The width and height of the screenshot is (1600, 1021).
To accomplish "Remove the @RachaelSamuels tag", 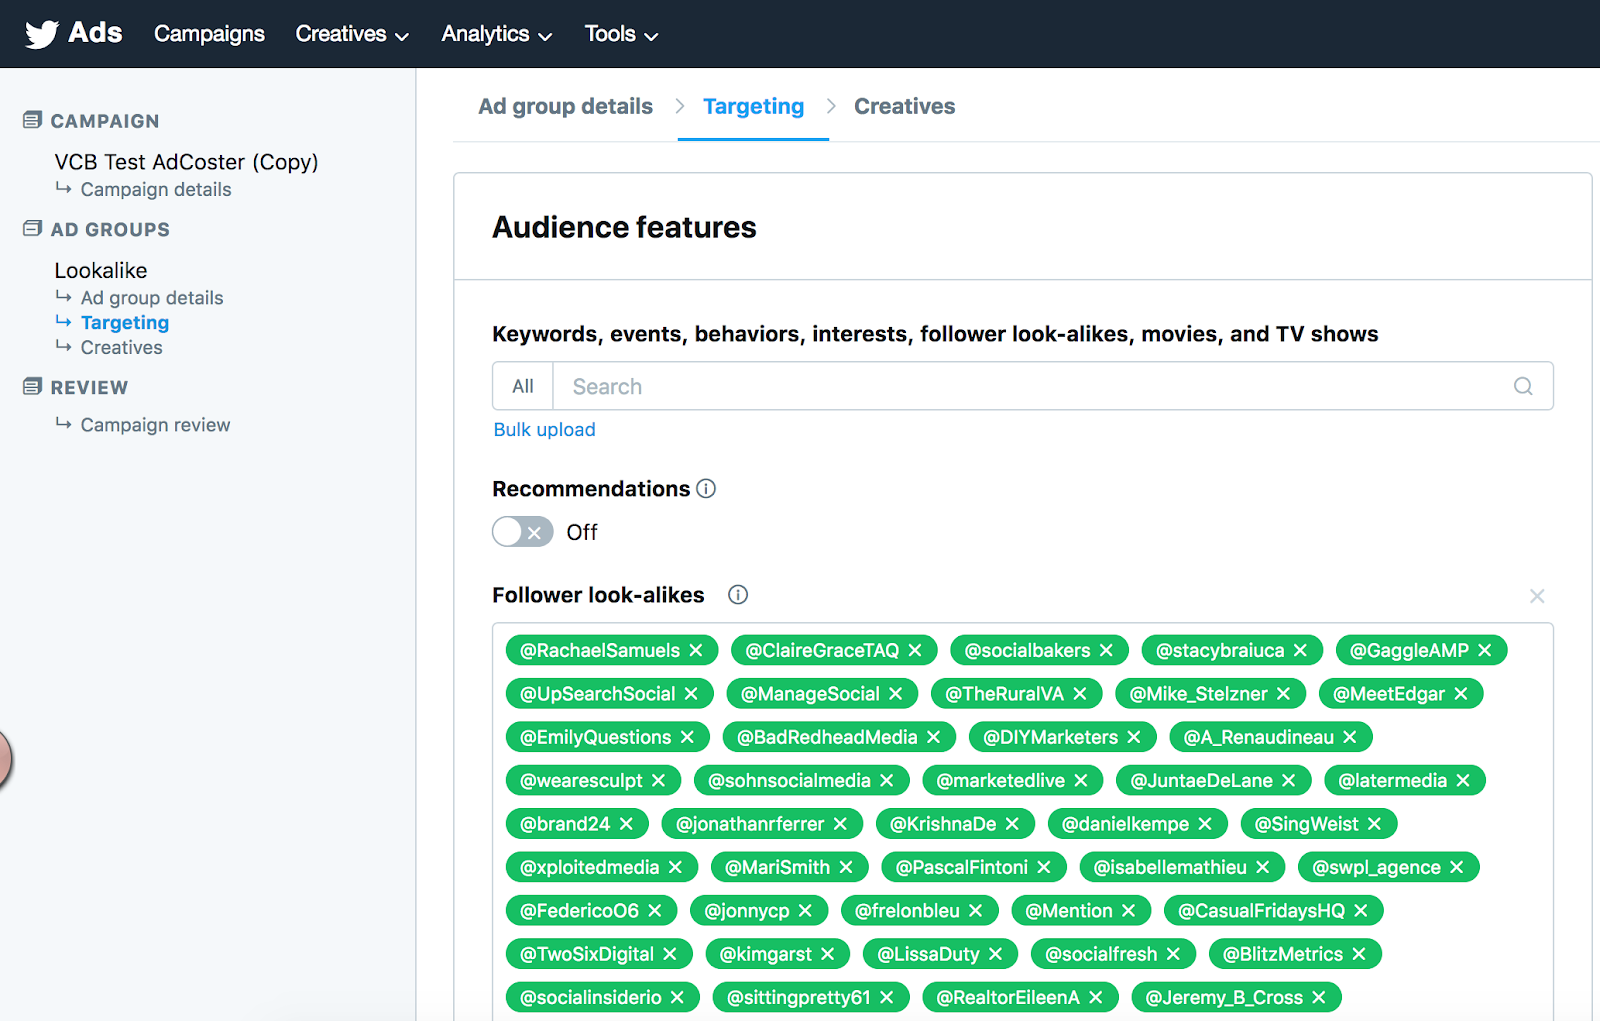I will [x=696, y=650].
